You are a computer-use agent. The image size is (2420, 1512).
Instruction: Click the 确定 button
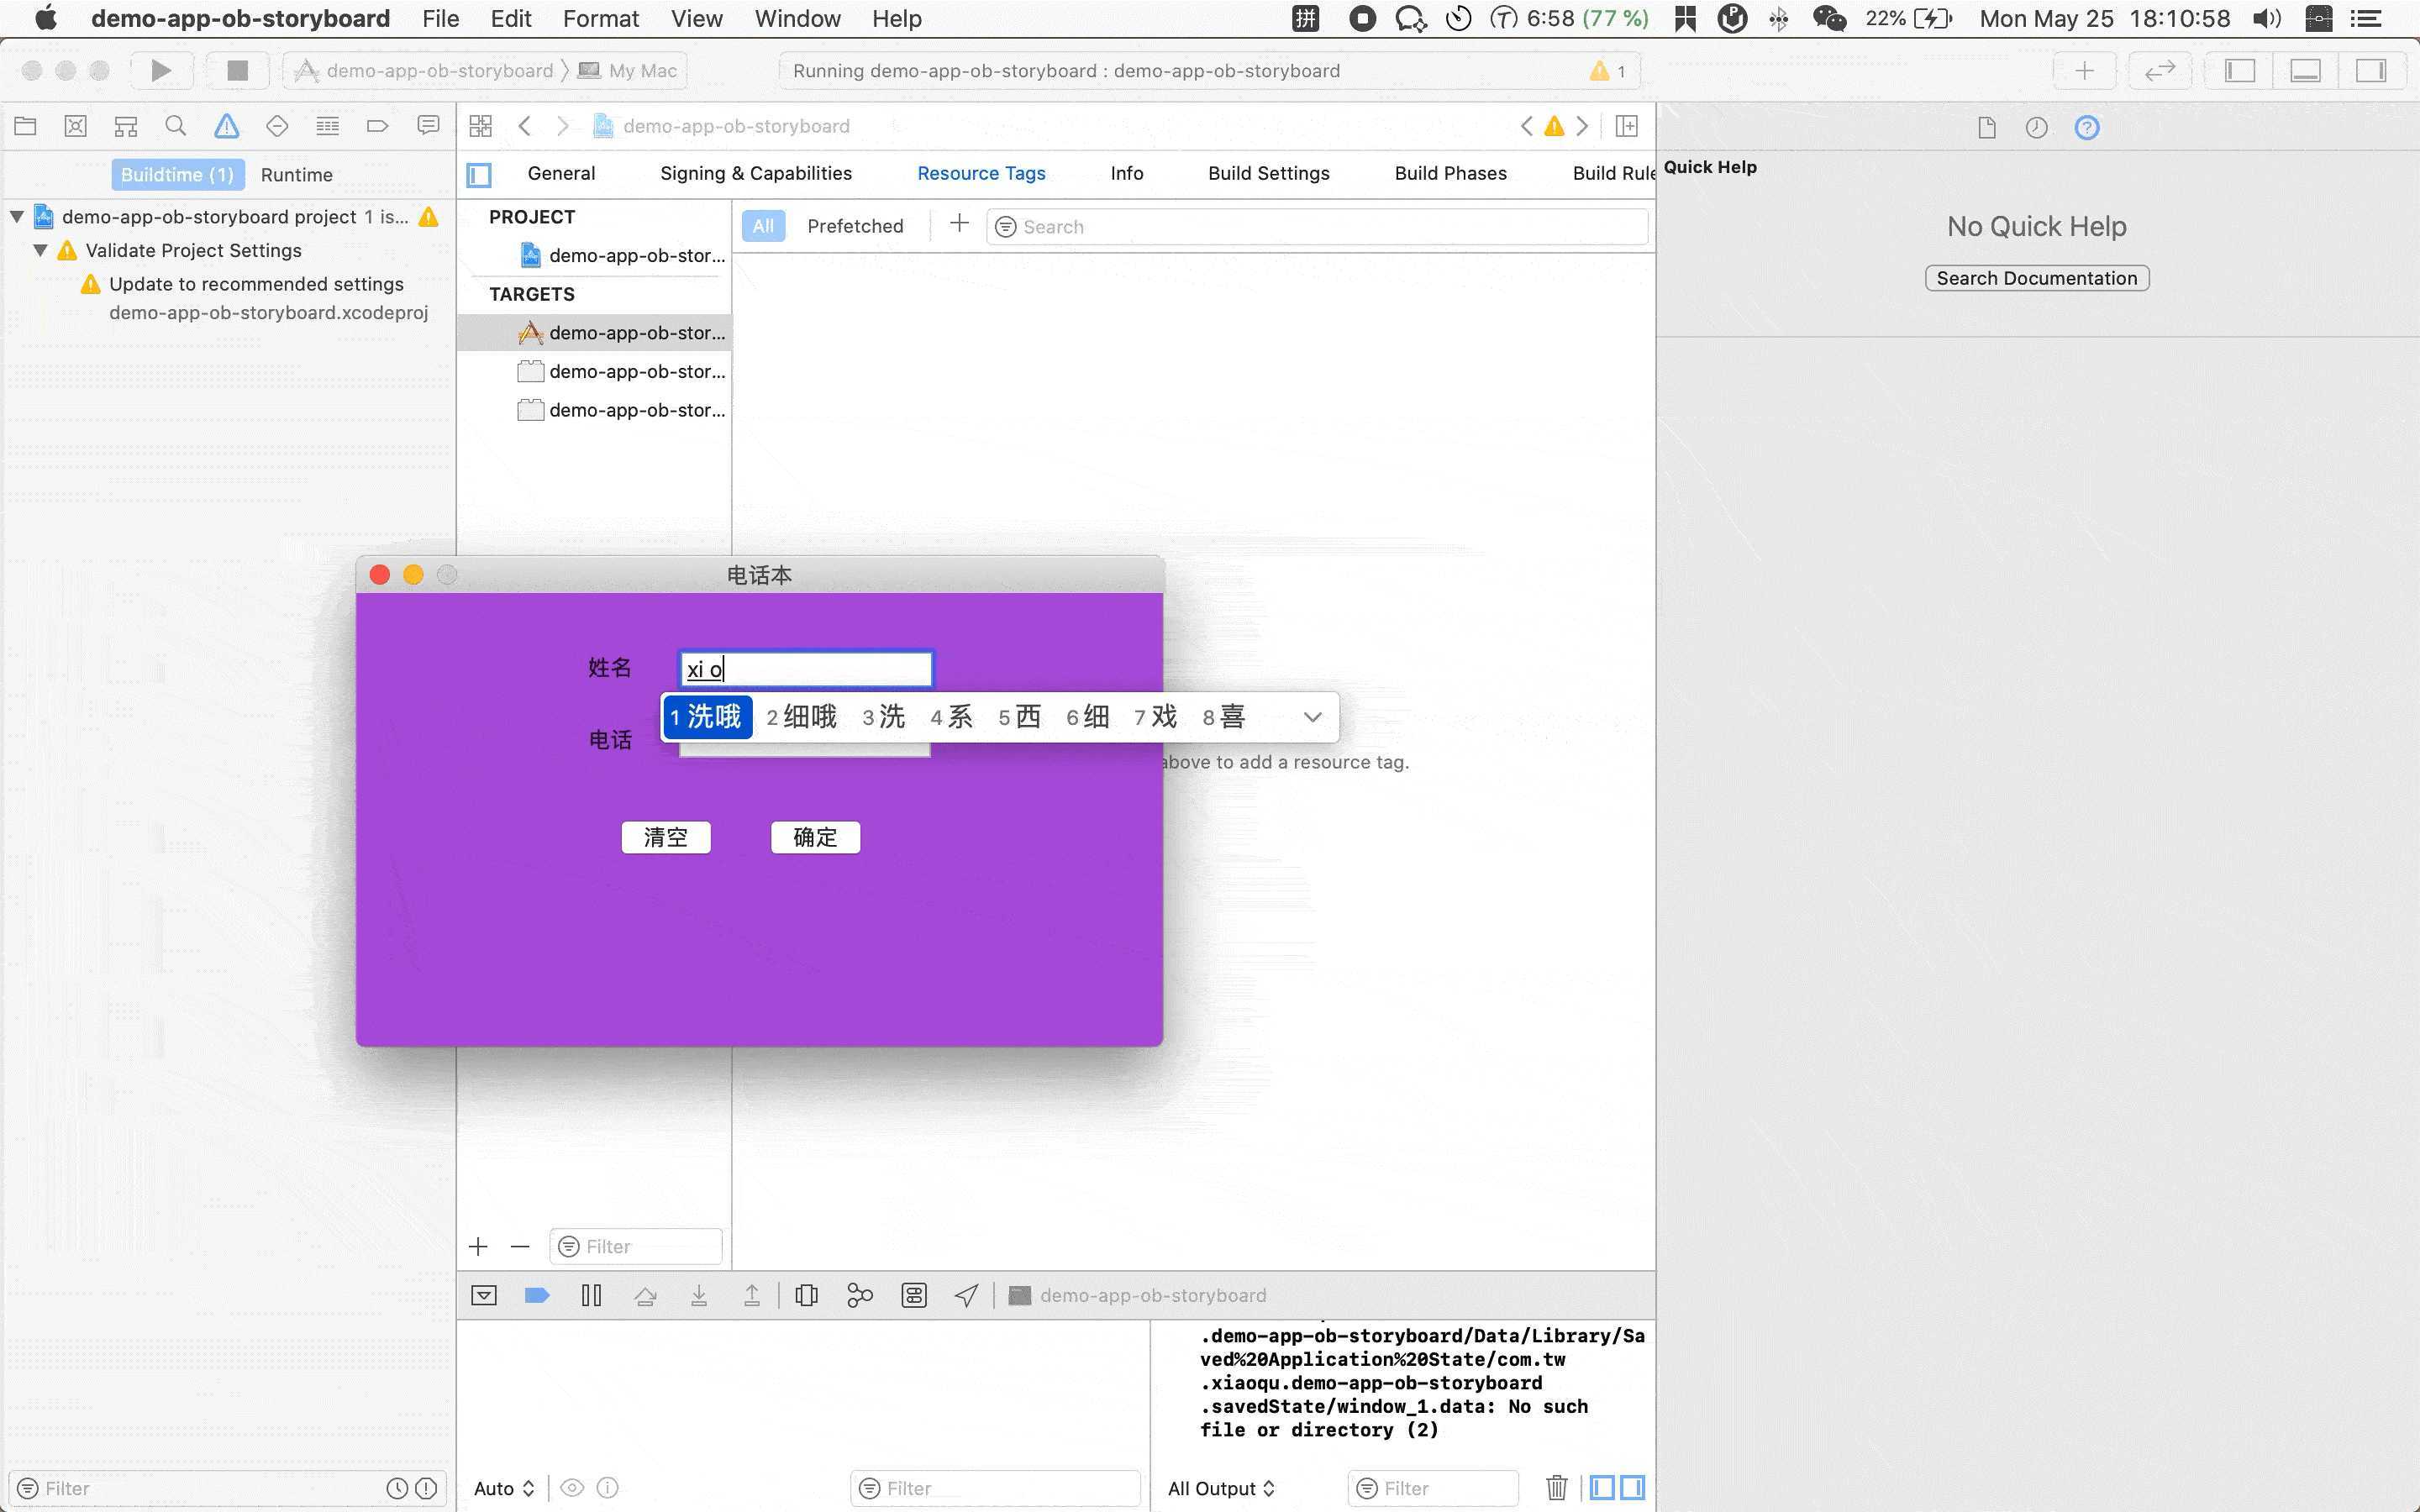pyautogui.click(x=815, y=837)
